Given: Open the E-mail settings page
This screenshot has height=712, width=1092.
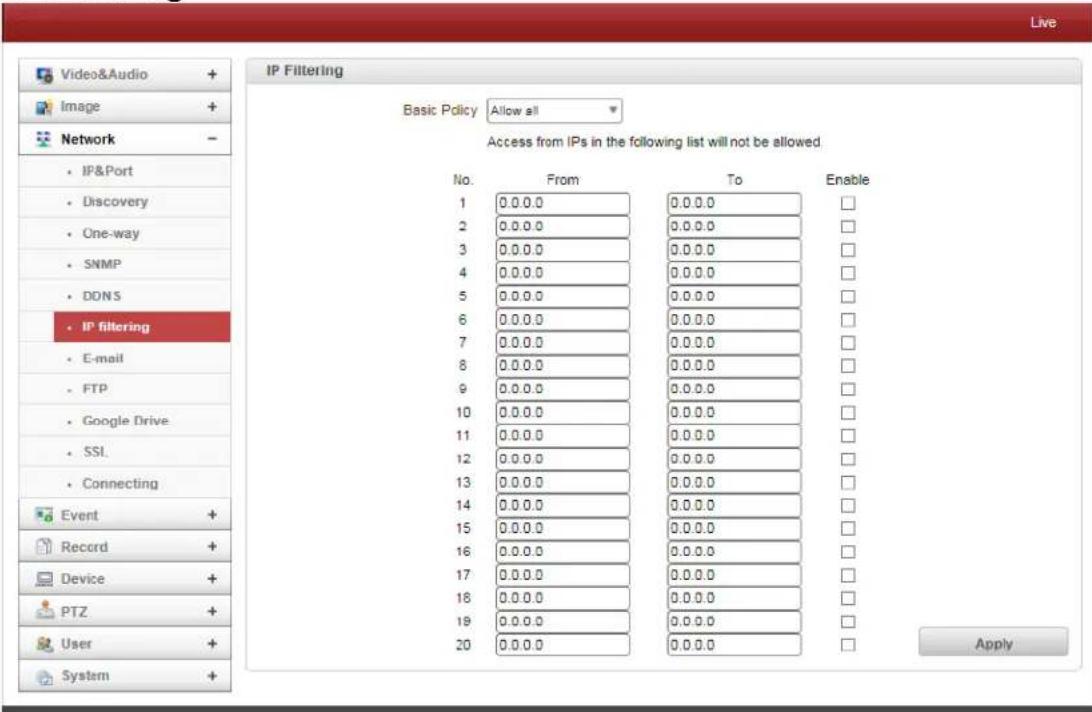Looking at the screenshot, I should 102,358.
